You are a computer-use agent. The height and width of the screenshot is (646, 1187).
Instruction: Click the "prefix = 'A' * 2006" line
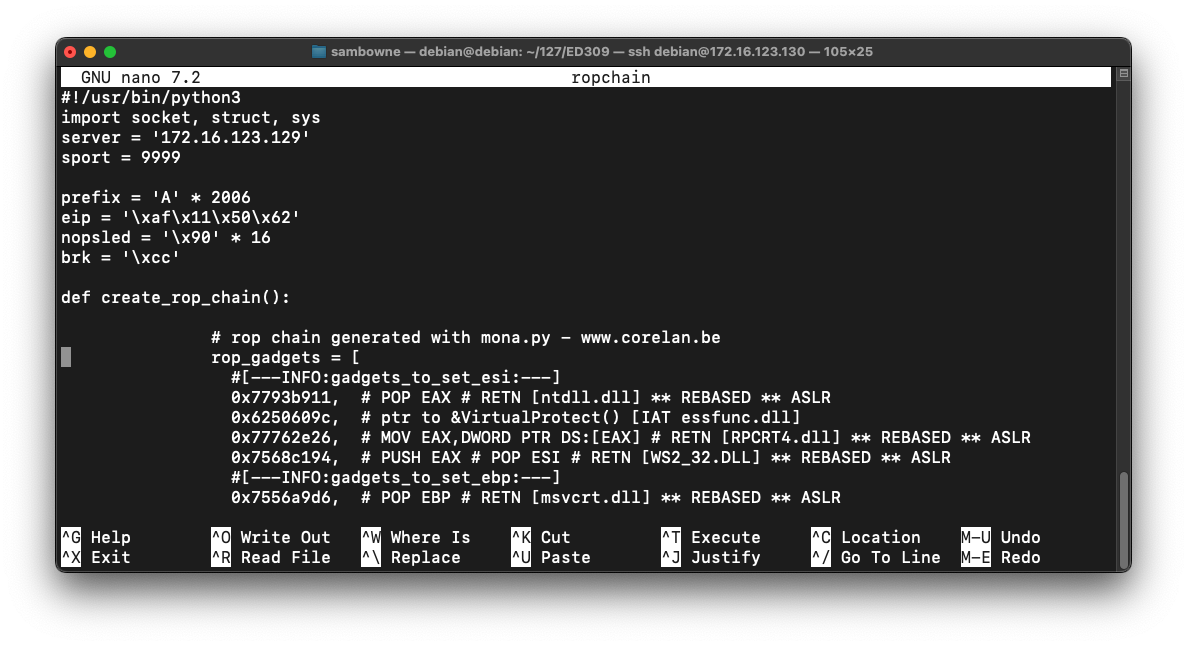tap(156, 198)
